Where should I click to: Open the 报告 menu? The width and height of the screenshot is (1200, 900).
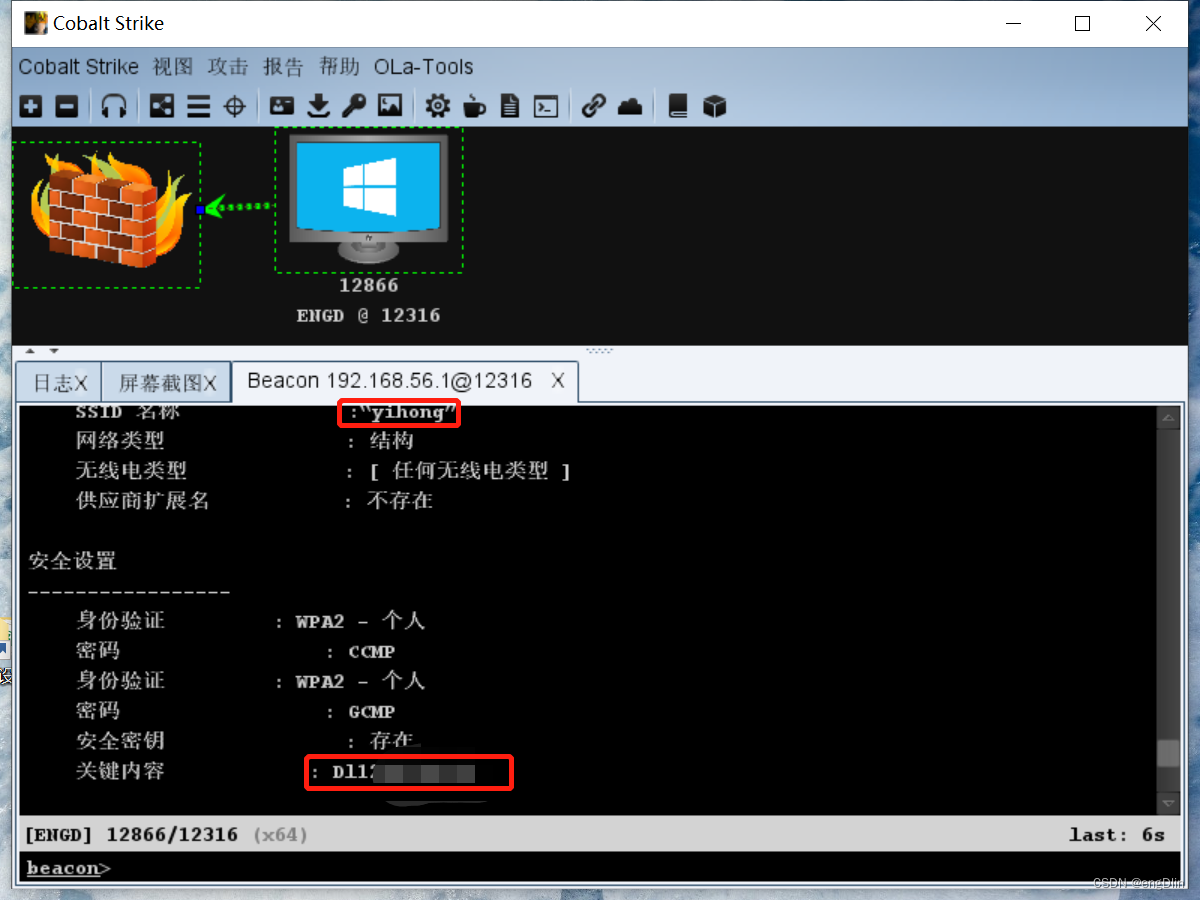283,67
